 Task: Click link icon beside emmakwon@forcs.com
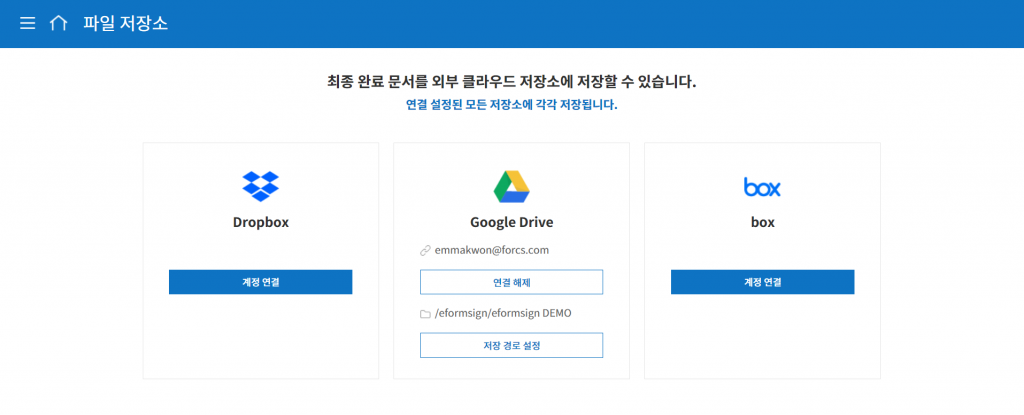pyautogui.click(x=425, y=250)
